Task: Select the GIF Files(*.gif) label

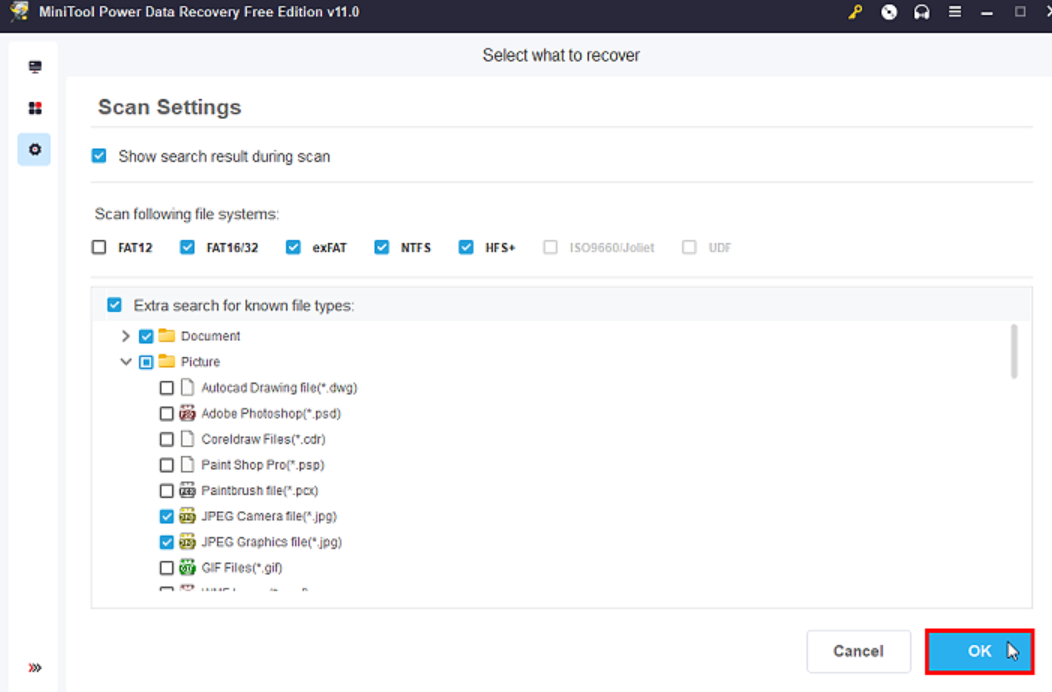Action: 242,568
